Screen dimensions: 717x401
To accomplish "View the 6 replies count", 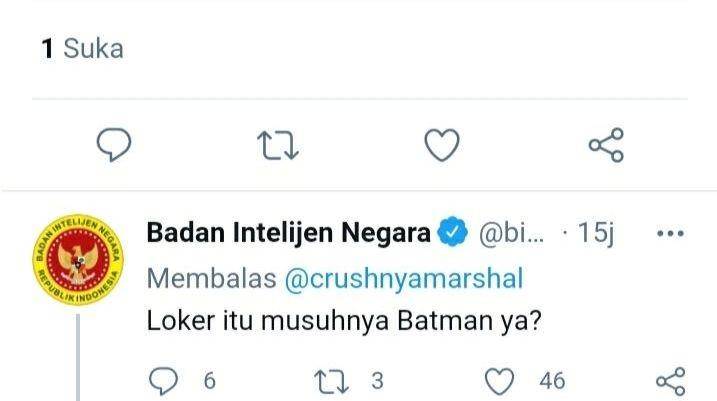I will click(209, 381).
